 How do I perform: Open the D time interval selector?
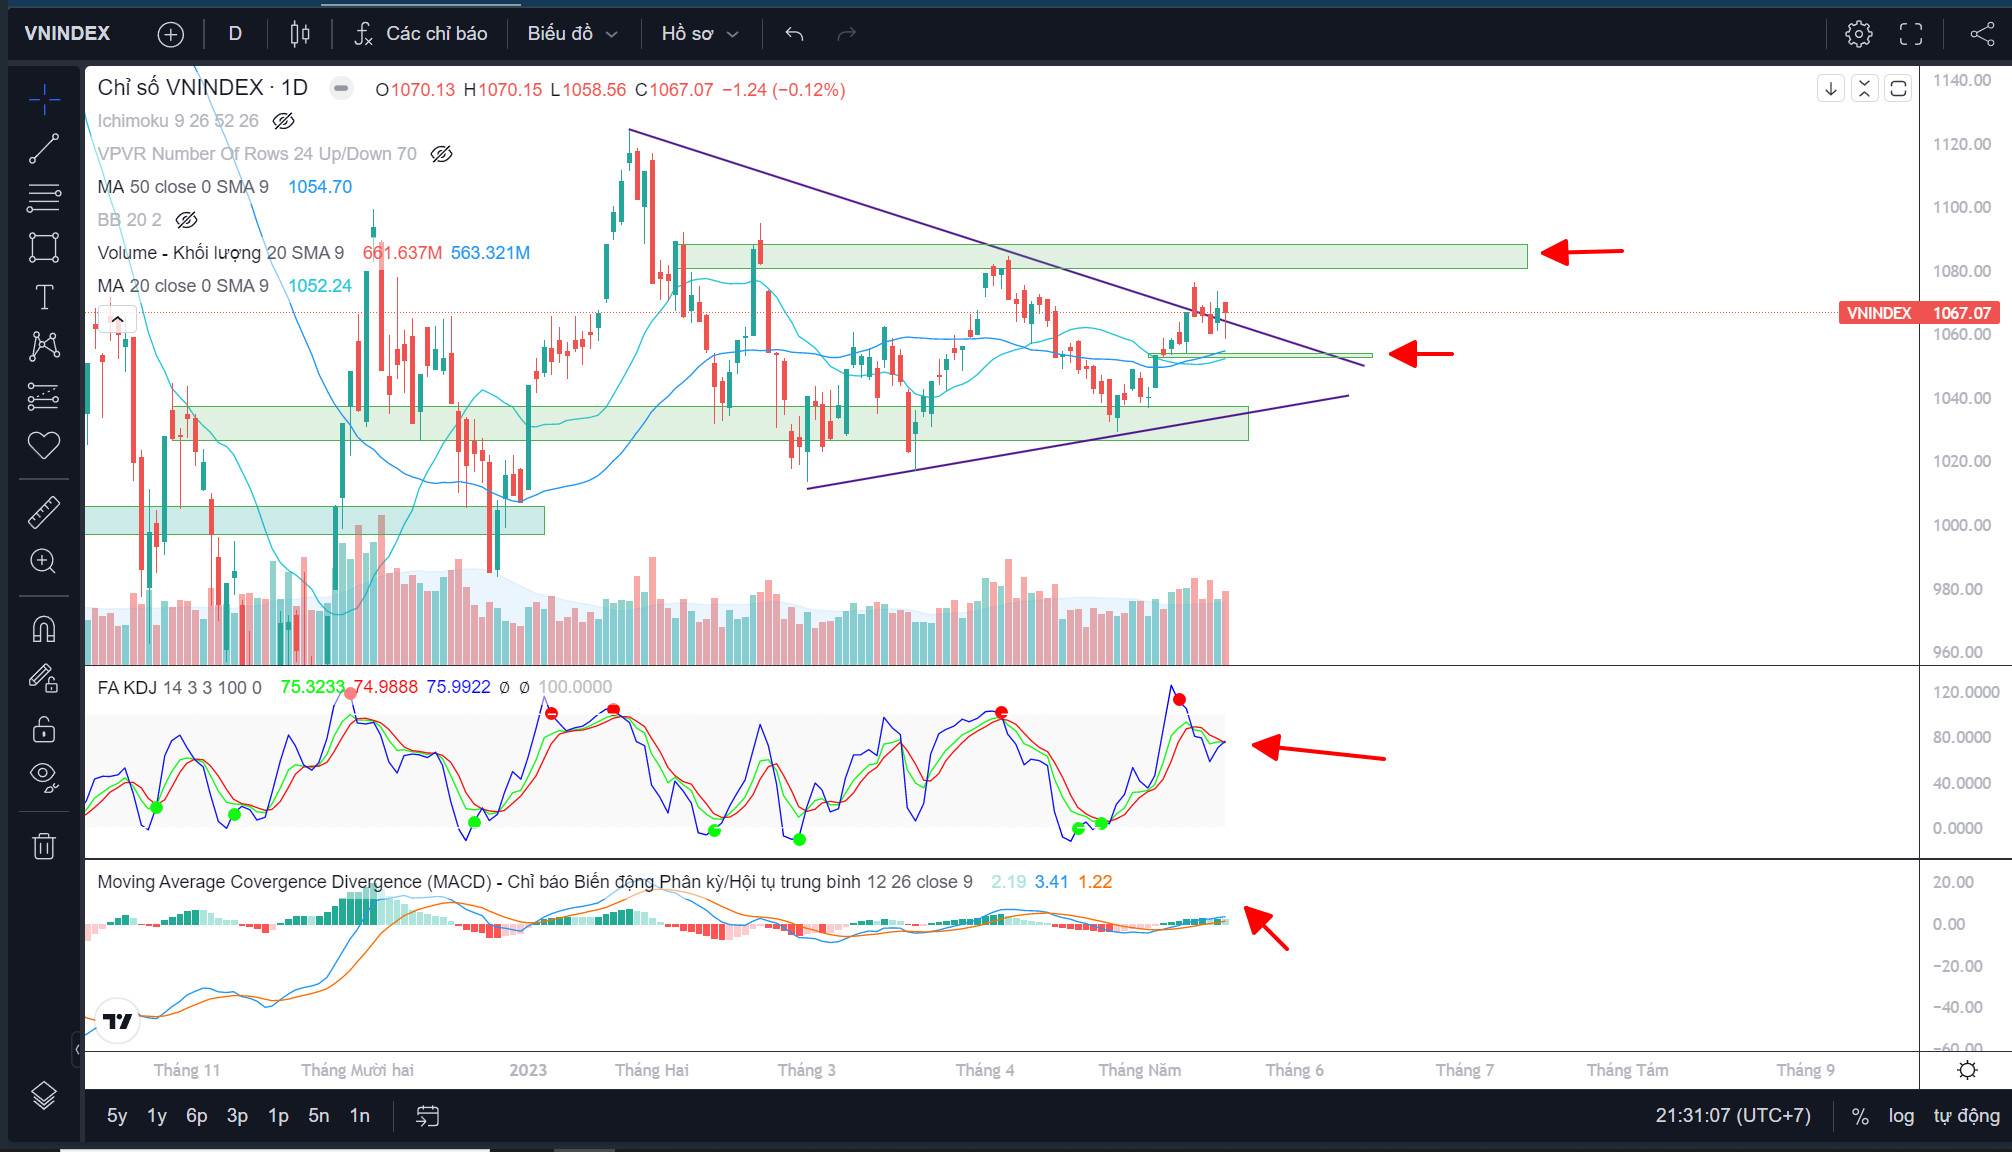click(235, 34)
